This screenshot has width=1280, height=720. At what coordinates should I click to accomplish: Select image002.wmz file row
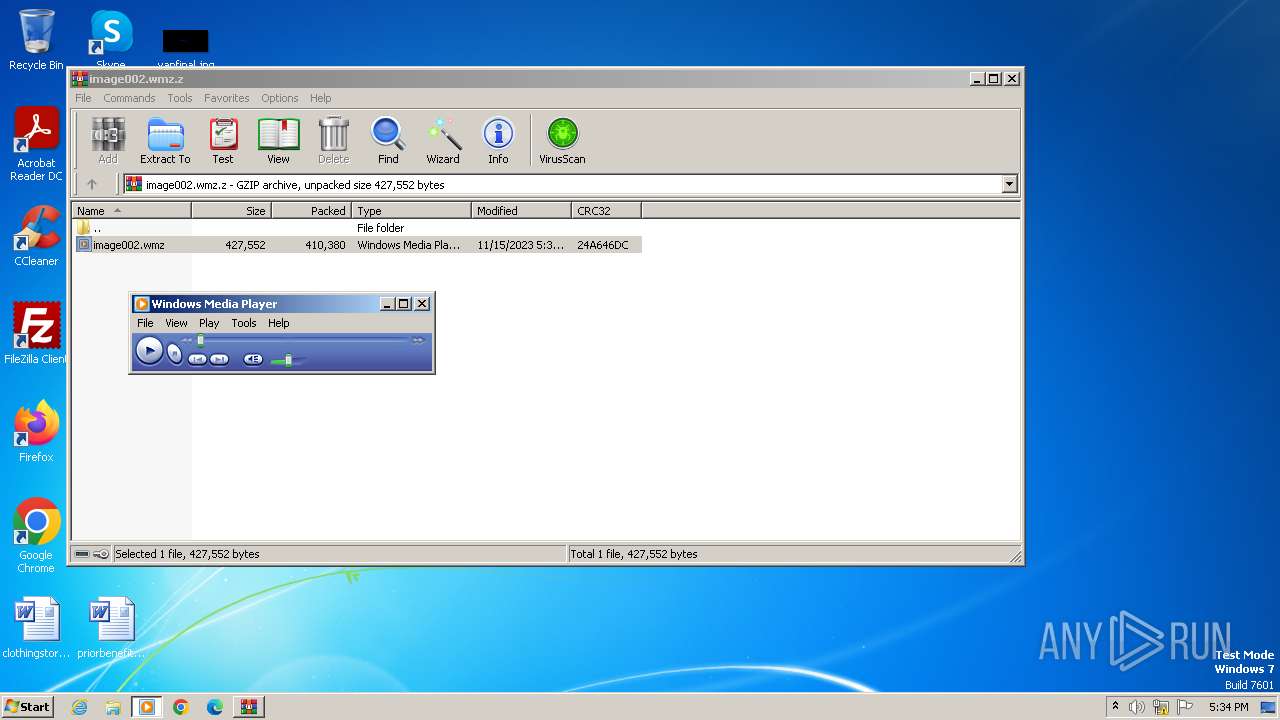(358, 245)
